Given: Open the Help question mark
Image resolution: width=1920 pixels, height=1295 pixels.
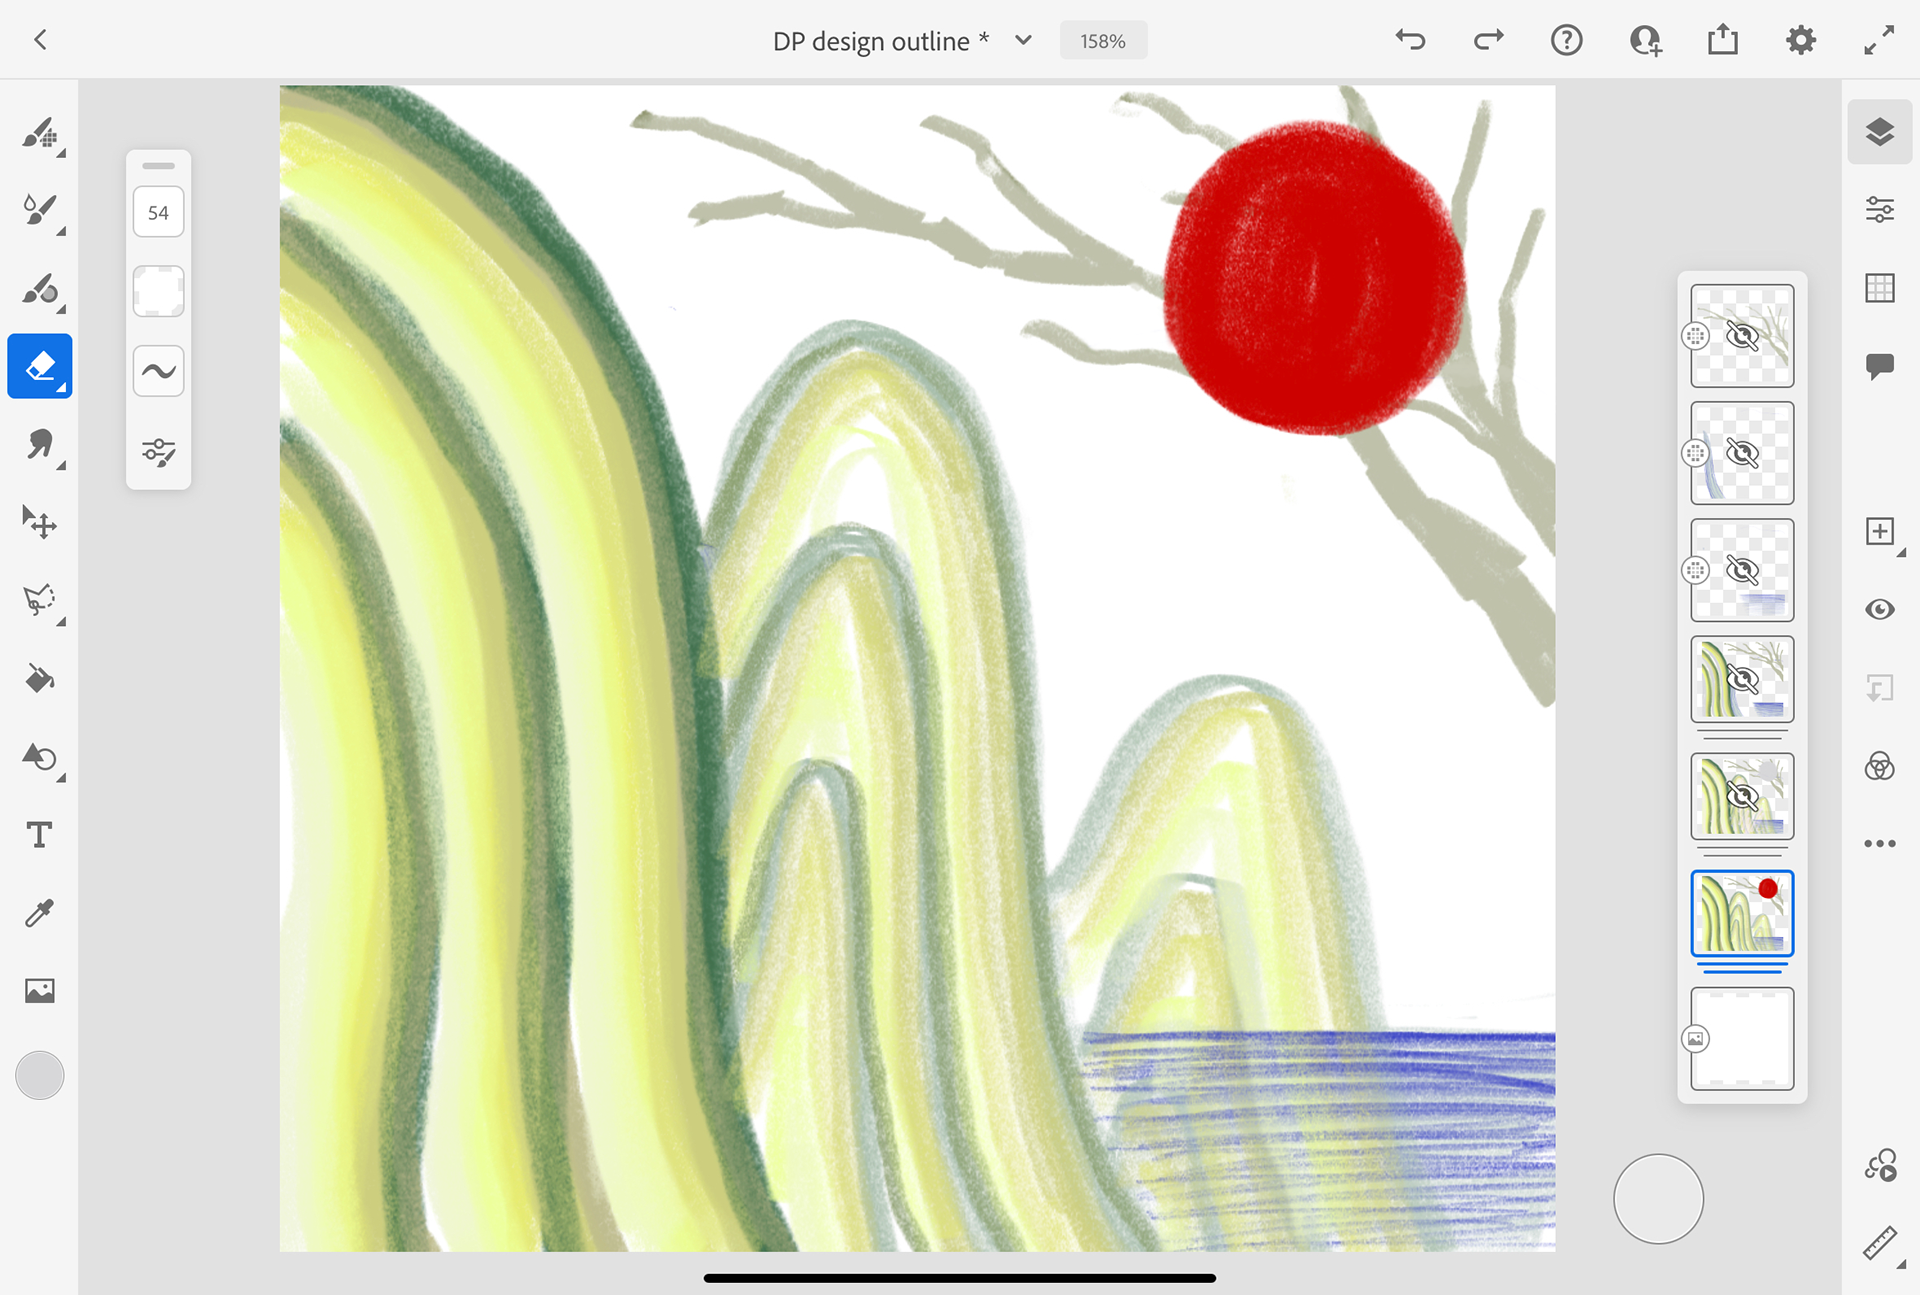Looking at the screenshot, I should [x=1566, y=40].
